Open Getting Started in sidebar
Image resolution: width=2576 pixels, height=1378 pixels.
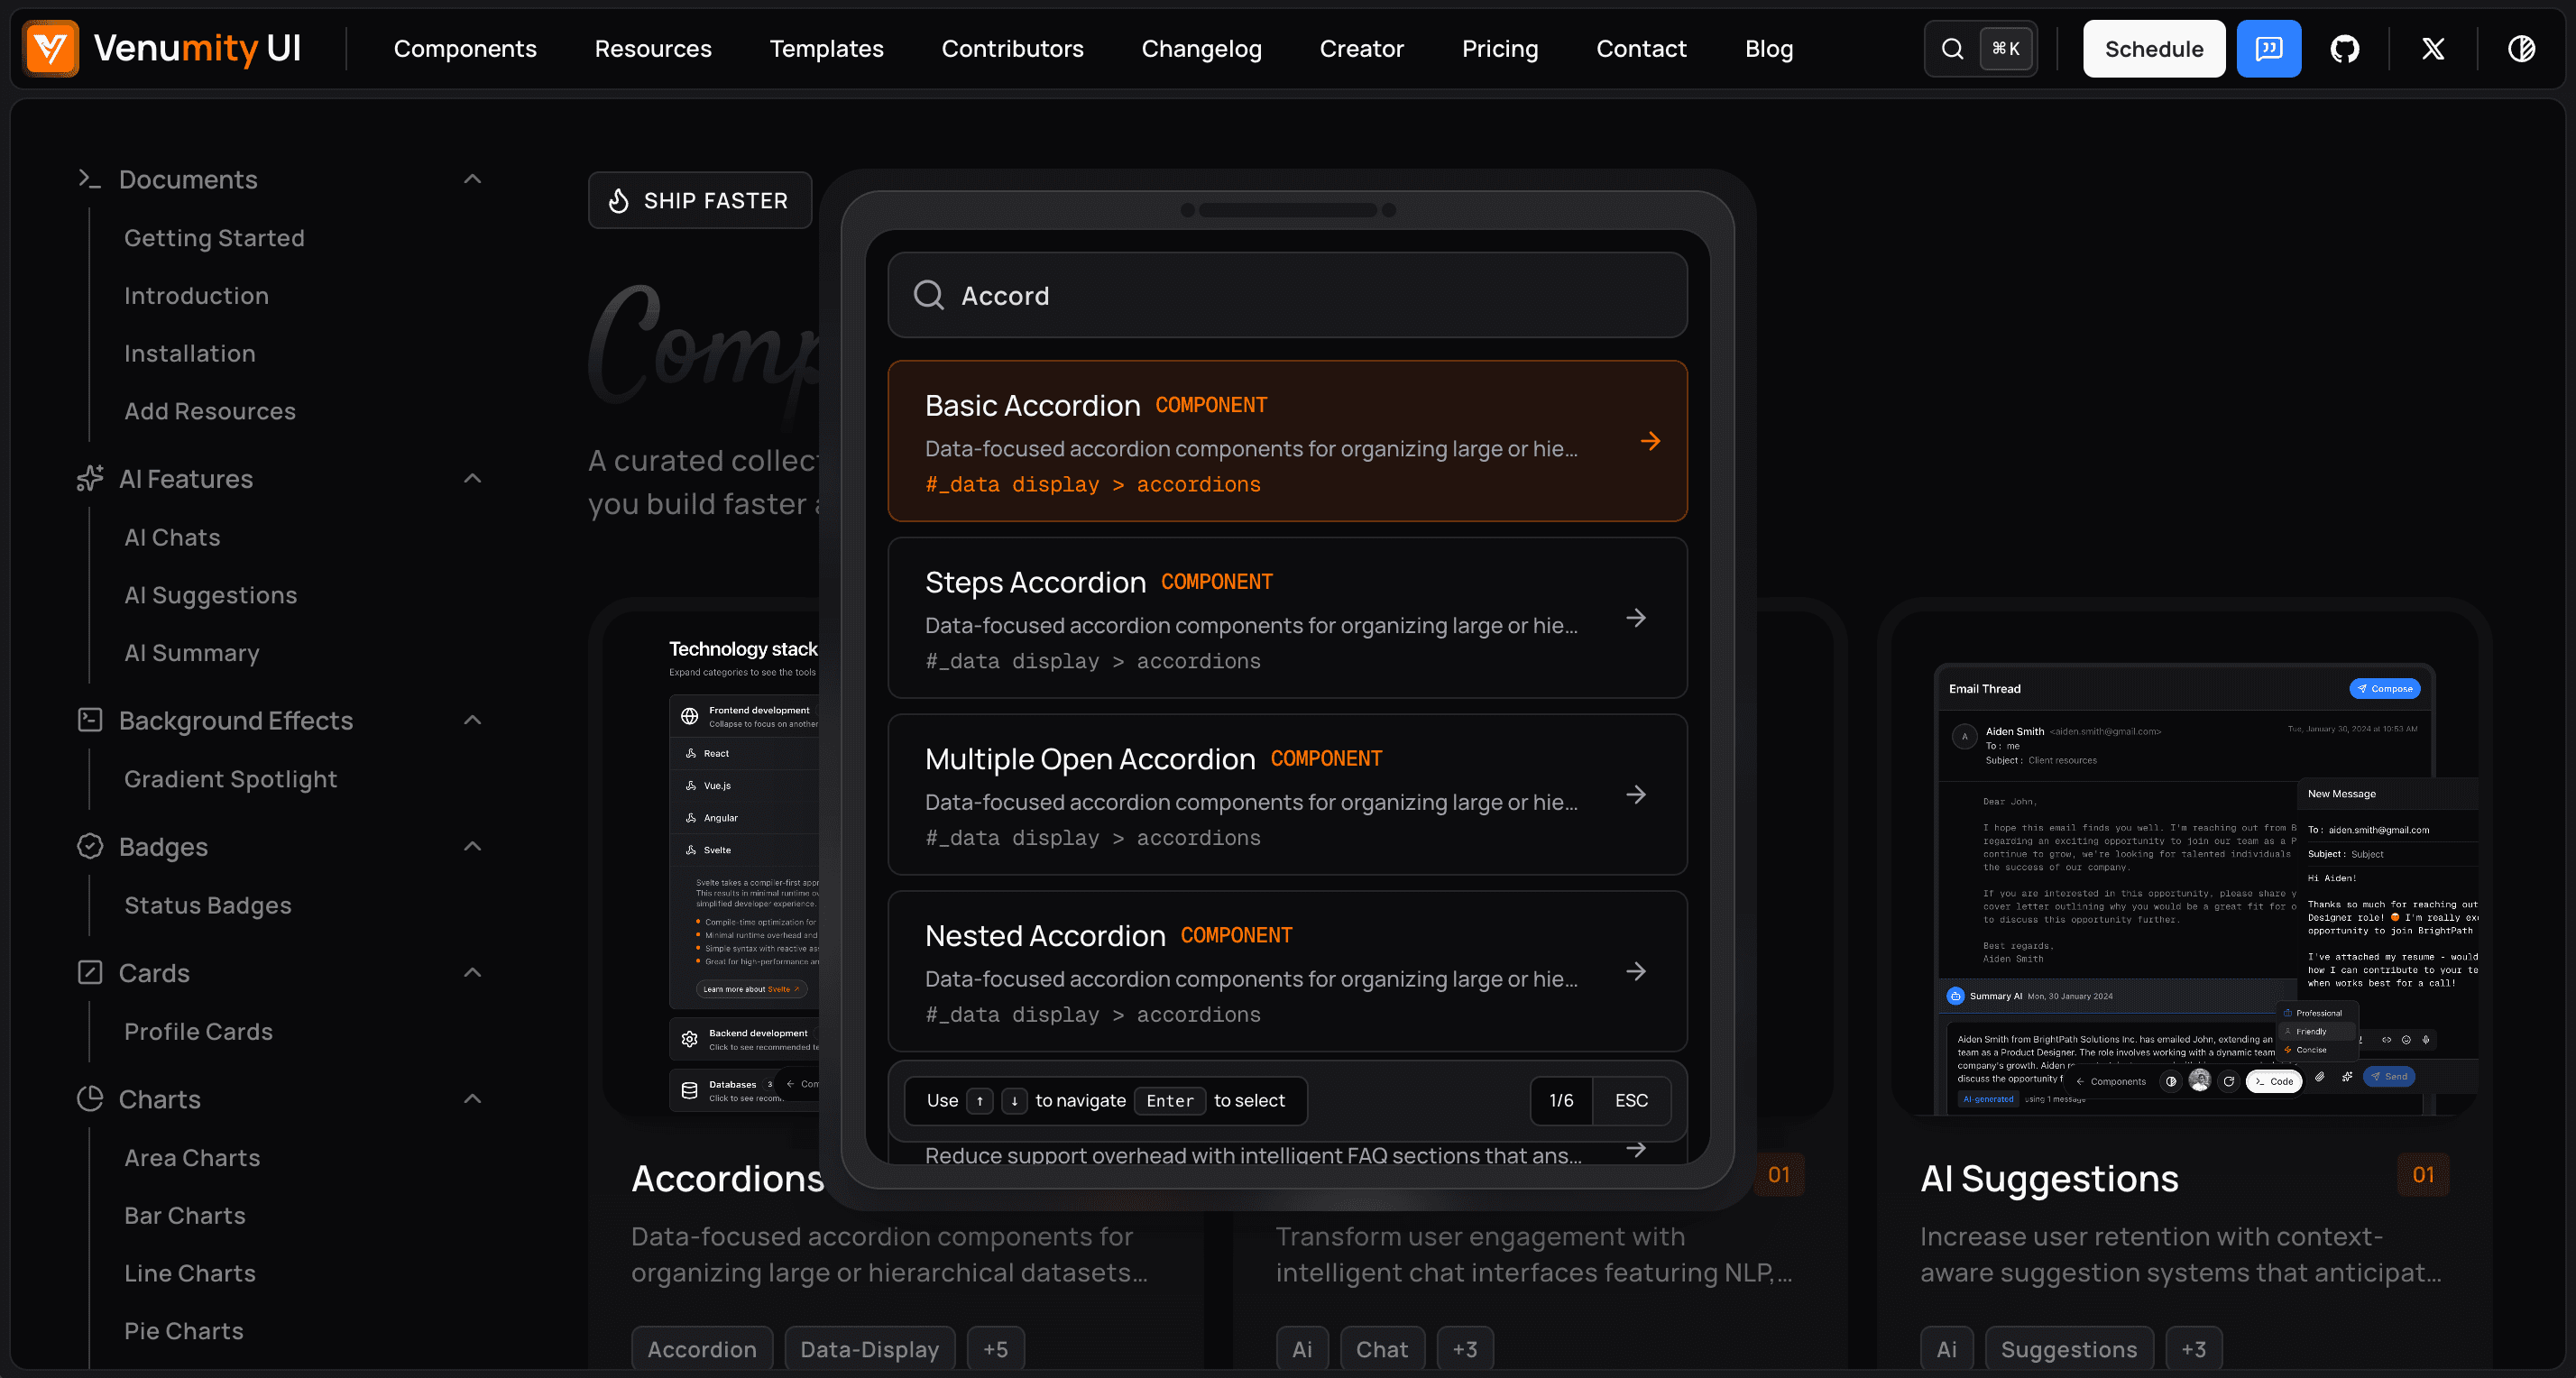click(x=214, y=238)
